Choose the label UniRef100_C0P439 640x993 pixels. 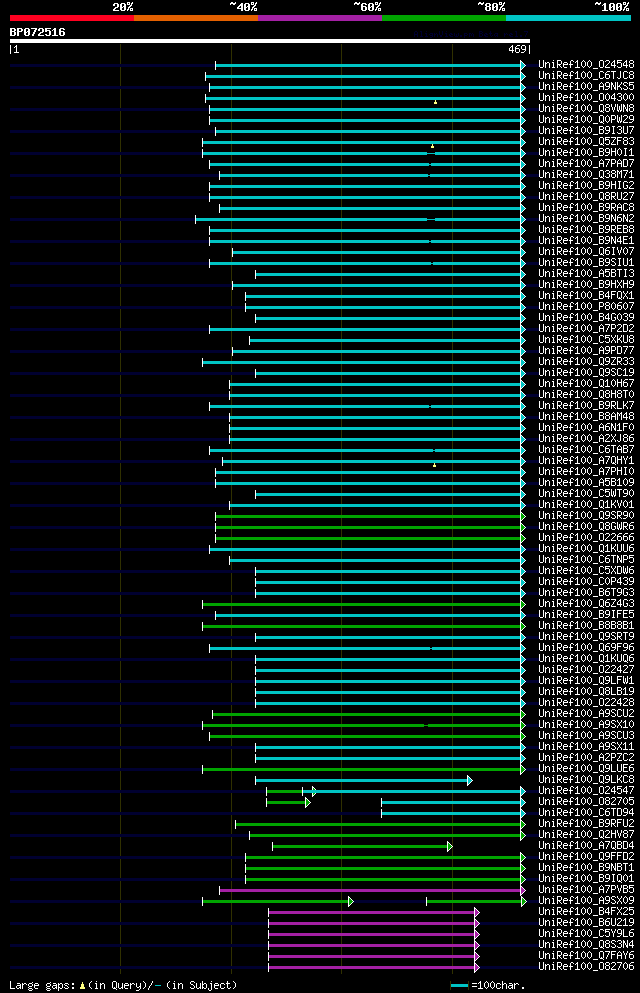click(586, 581)
